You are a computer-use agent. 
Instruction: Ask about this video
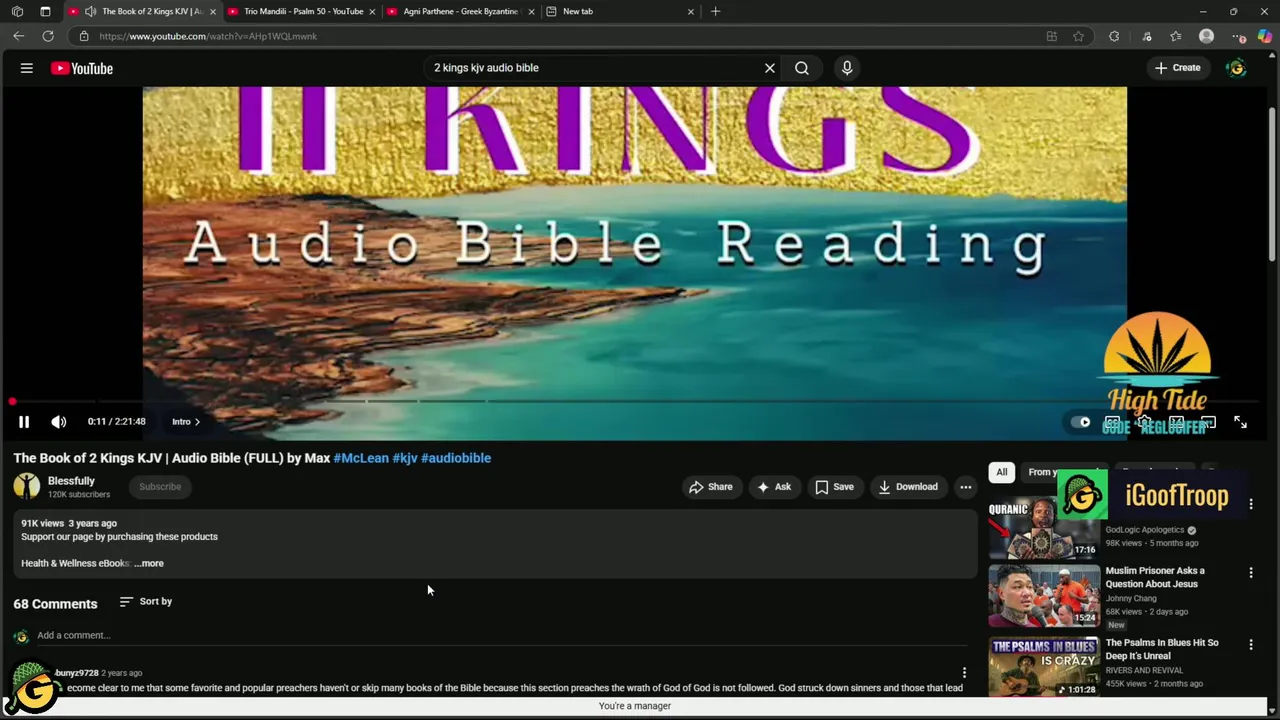coord(774,487)
